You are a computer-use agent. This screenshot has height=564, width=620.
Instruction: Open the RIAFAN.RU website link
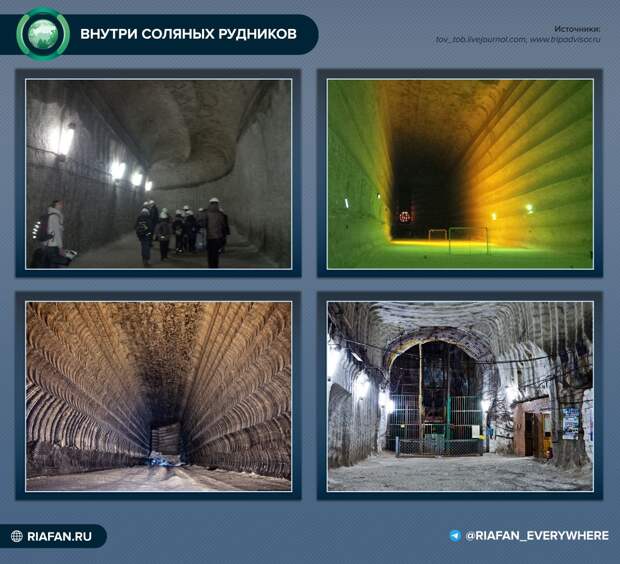click(59, 536)
